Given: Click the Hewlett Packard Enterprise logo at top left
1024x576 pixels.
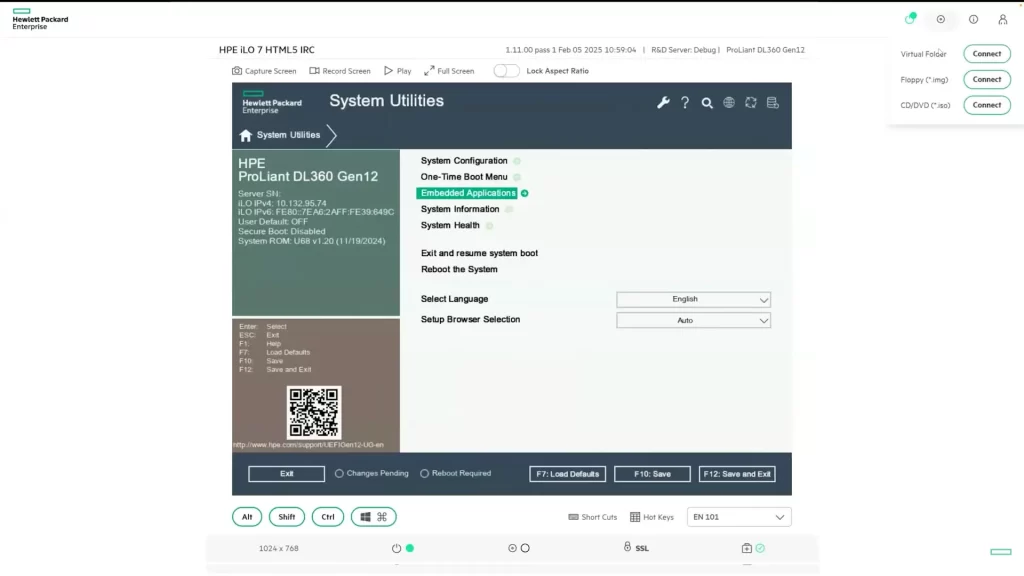Looking at the screenshot, I should click(40, 20).
